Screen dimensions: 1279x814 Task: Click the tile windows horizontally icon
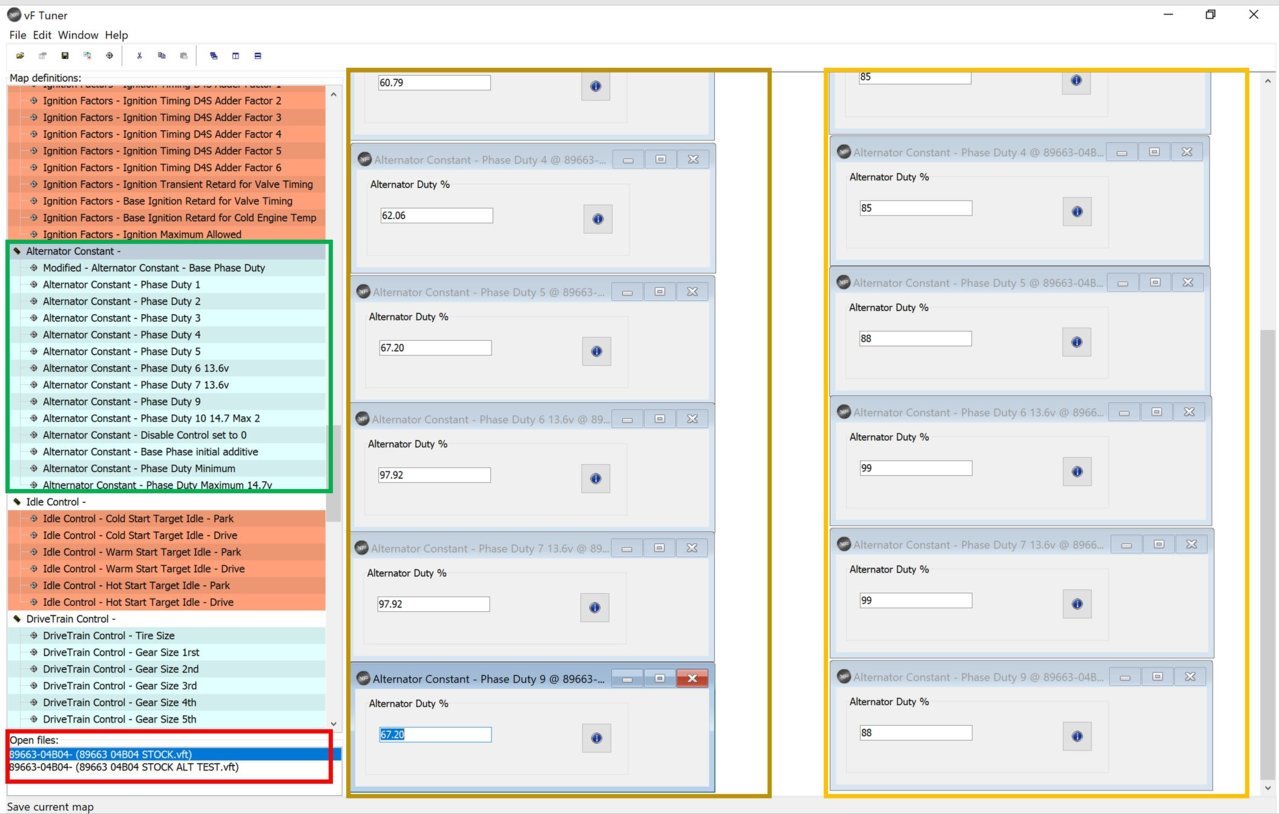tap(257, 56)
